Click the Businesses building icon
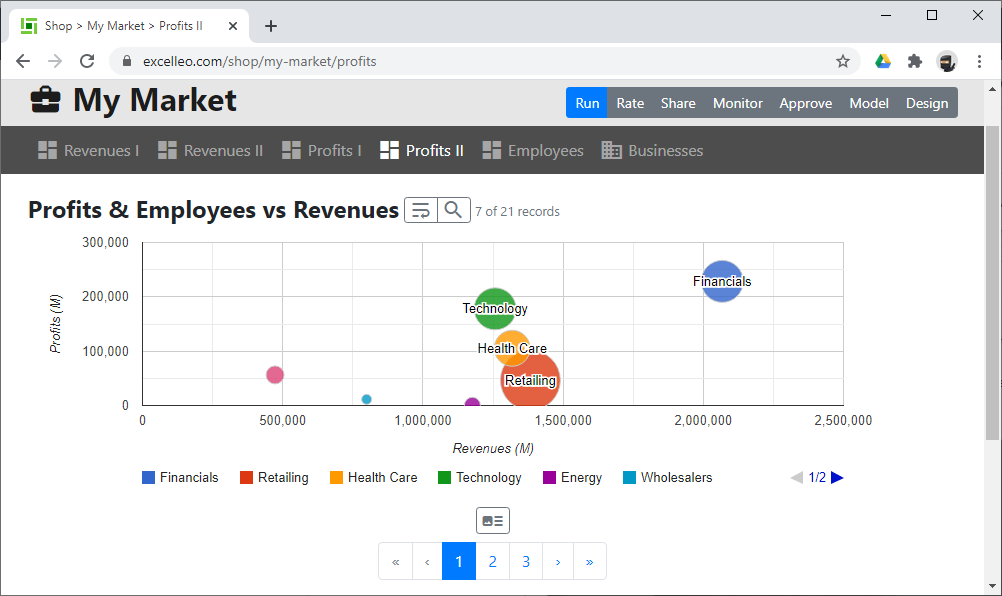This screenshot has height=596, width=1002. 612,150
